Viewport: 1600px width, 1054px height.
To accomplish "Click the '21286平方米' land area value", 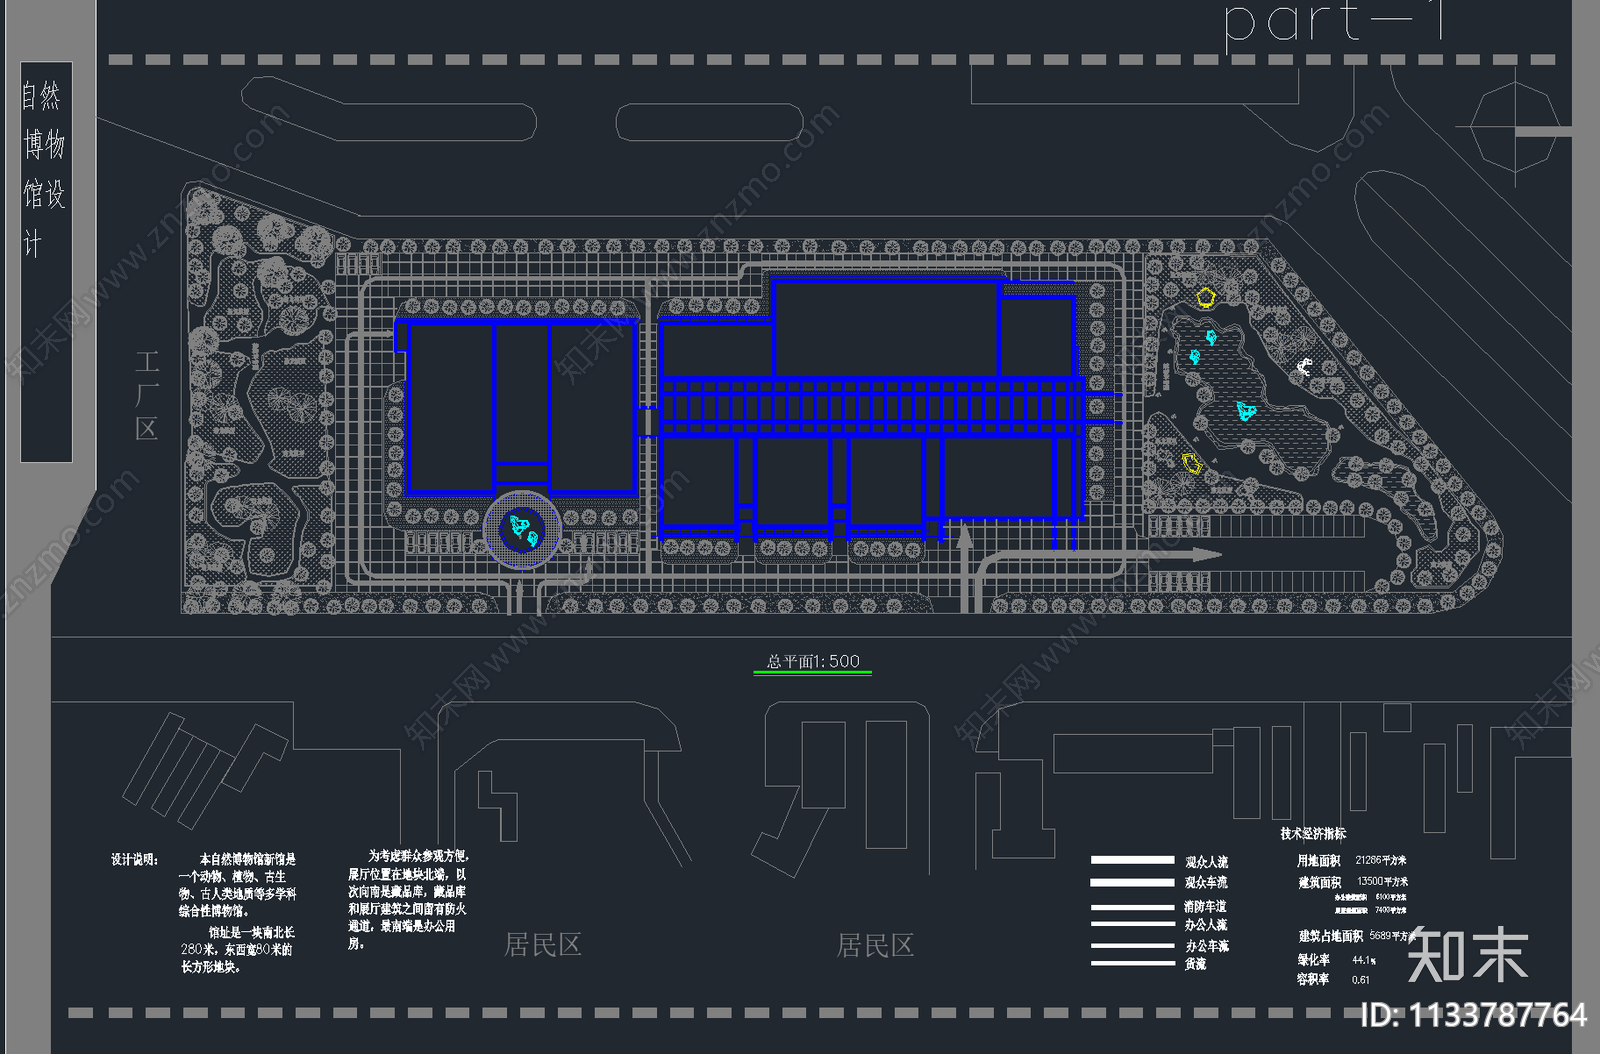I will pos(1381,860).
